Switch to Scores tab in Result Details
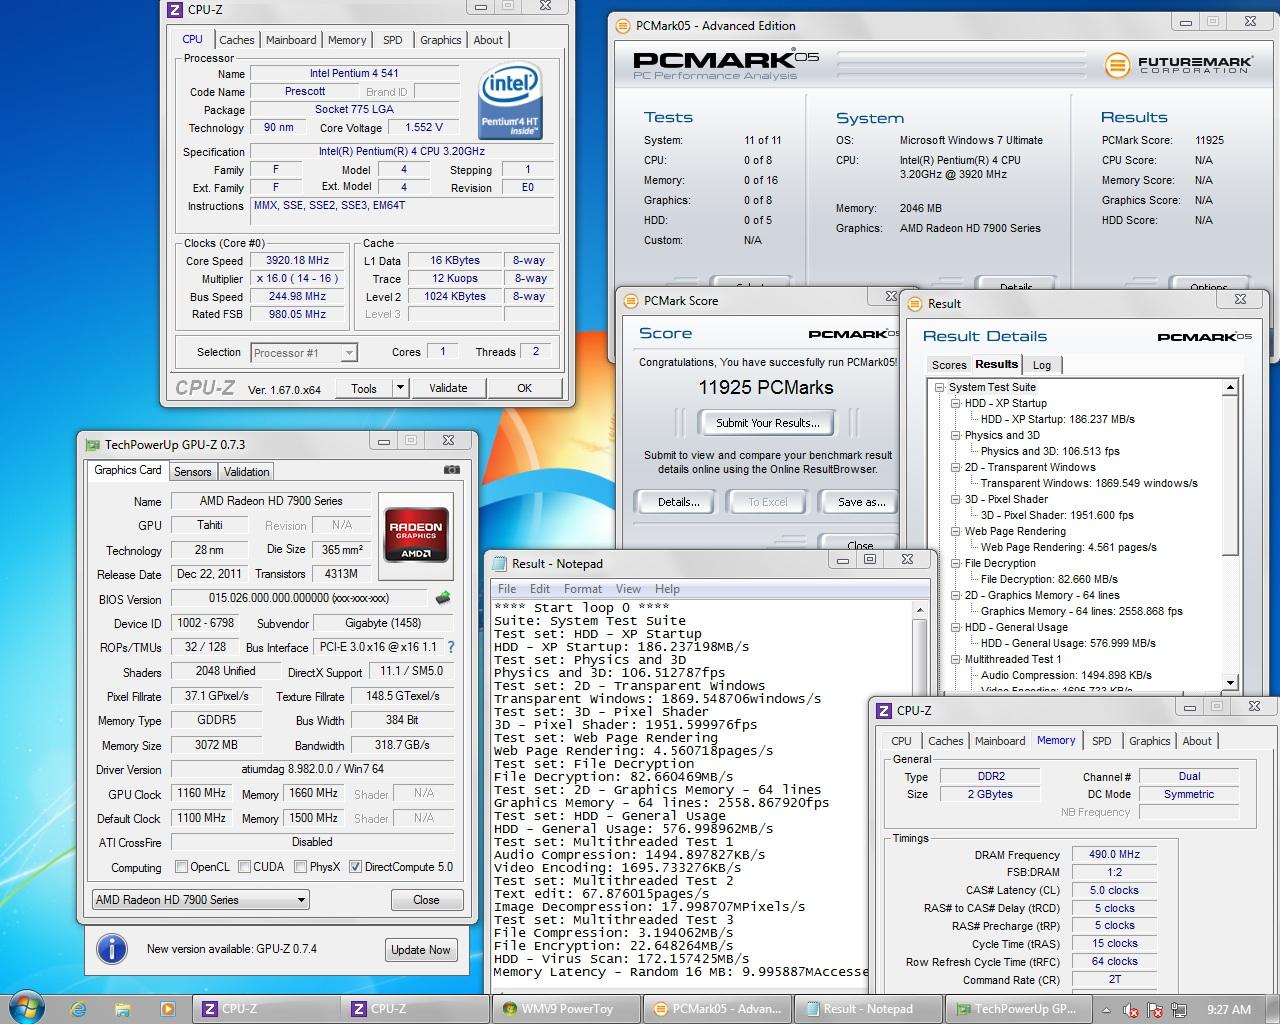The width and height of the screenshot is (1280, 1024). [949, 365]
